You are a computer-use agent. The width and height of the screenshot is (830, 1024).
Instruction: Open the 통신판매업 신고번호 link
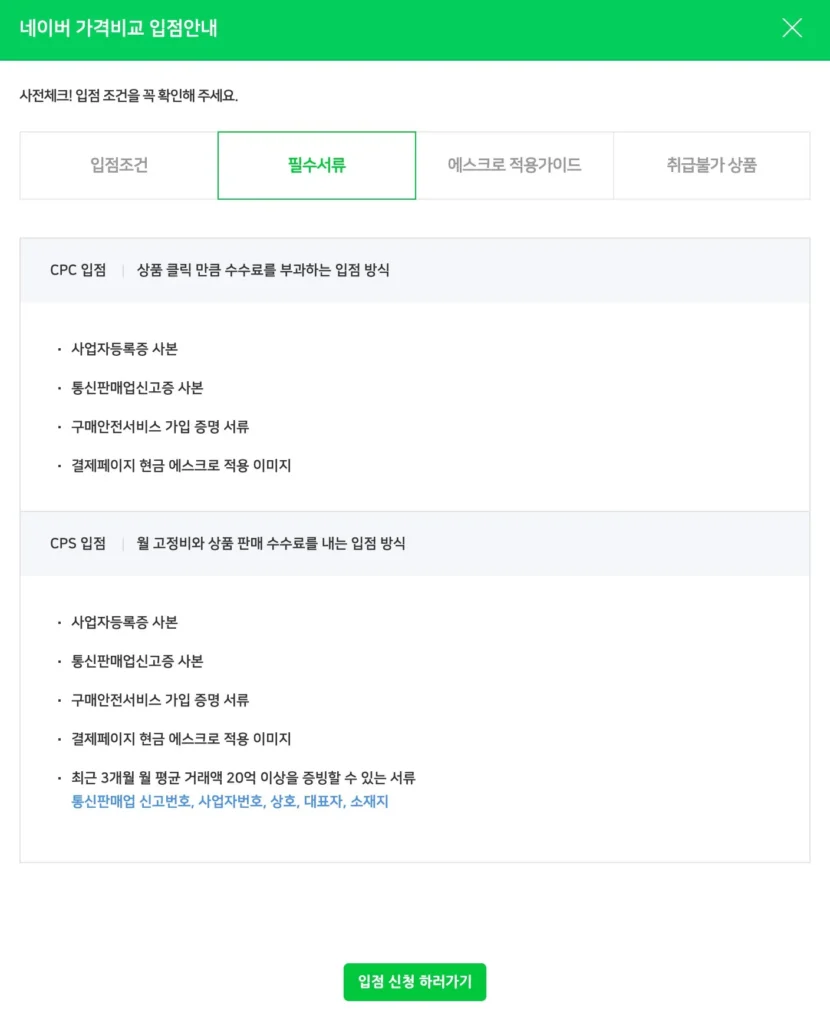click(124, 800)
